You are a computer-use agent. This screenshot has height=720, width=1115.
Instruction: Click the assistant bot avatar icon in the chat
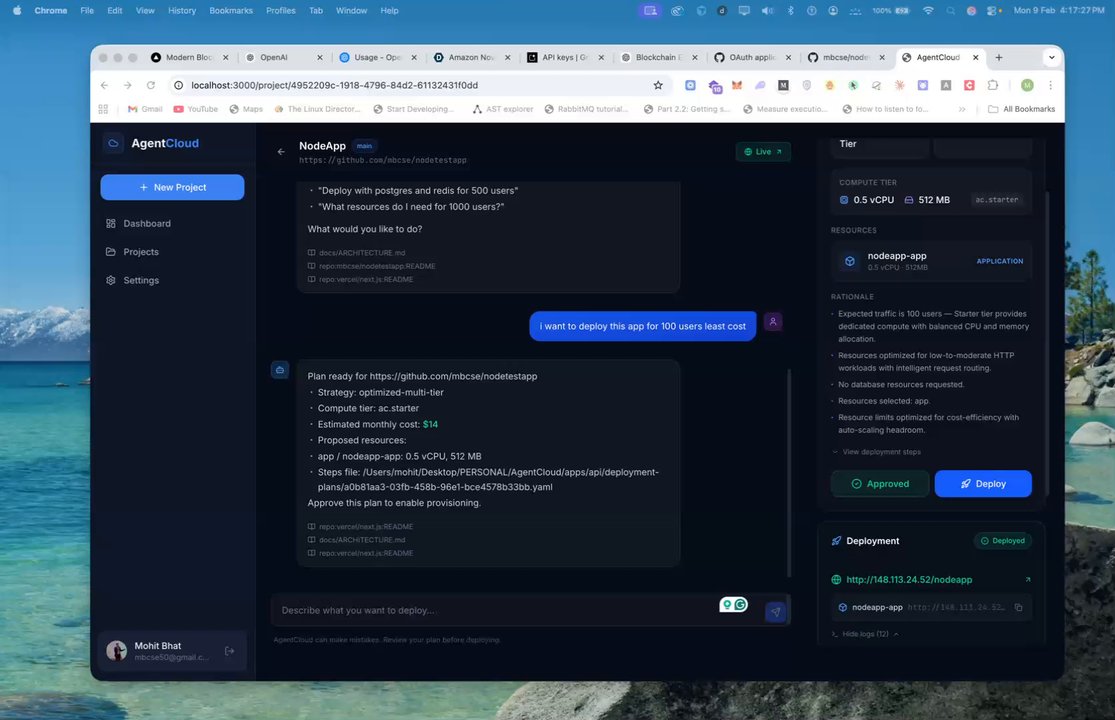tap(280, 370)
